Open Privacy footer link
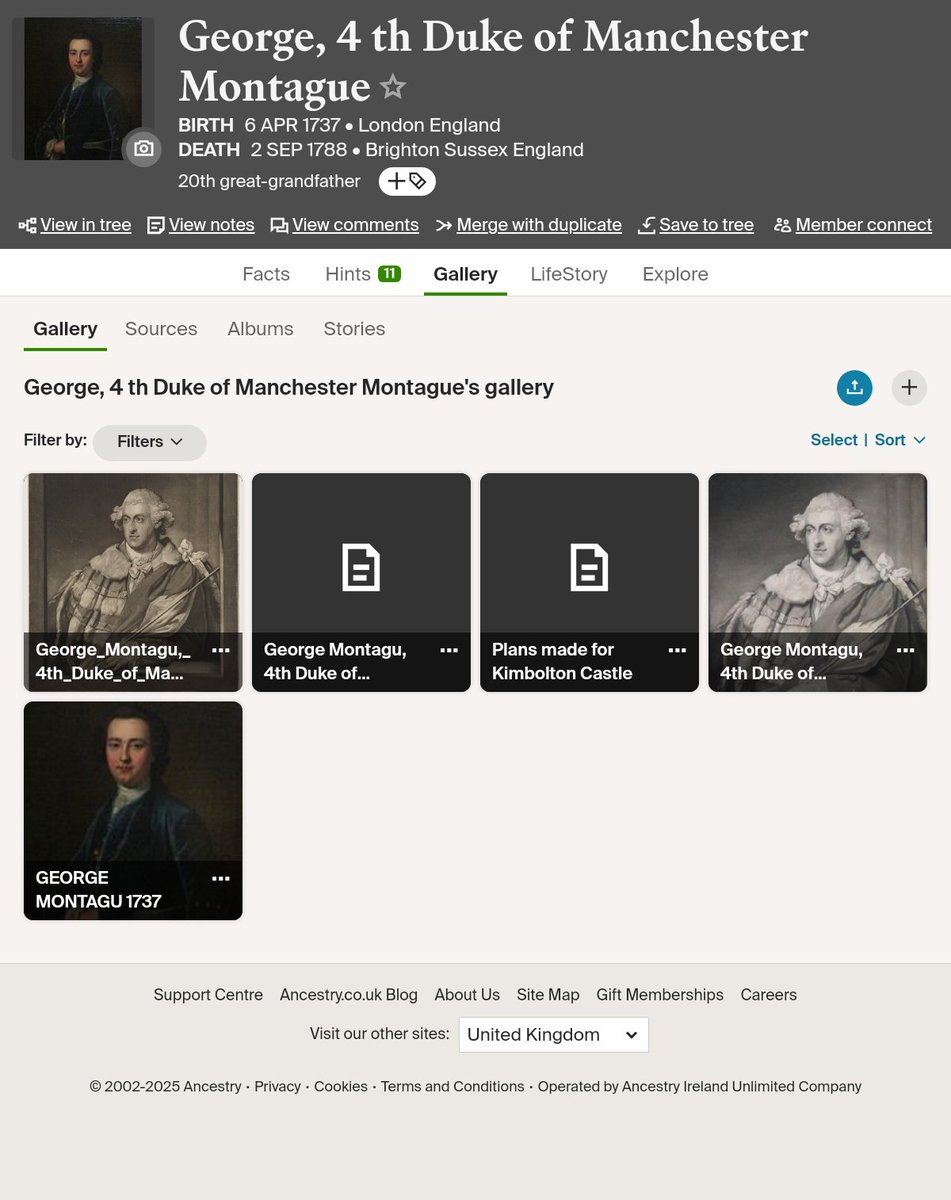Image resolution: width=951 pixels, height=1200 pixels. [x=277, y=1087]
